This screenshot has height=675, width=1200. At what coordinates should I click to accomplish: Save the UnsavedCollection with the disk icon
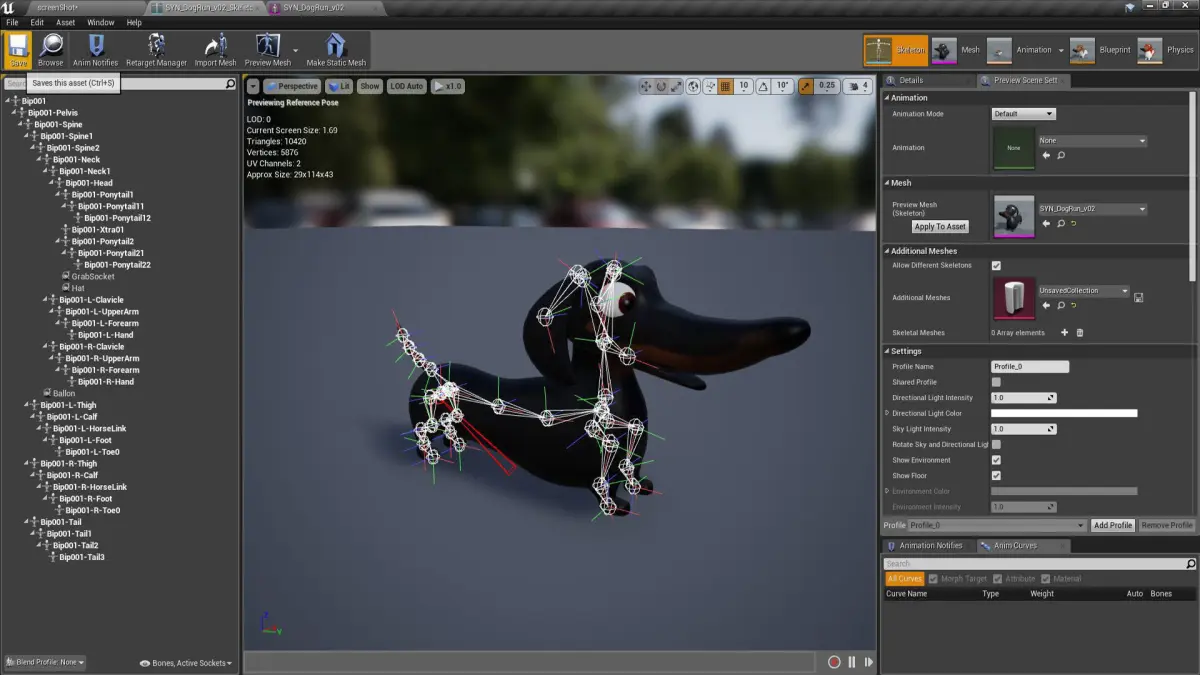pyautogui.click(x=1139, y=298)
